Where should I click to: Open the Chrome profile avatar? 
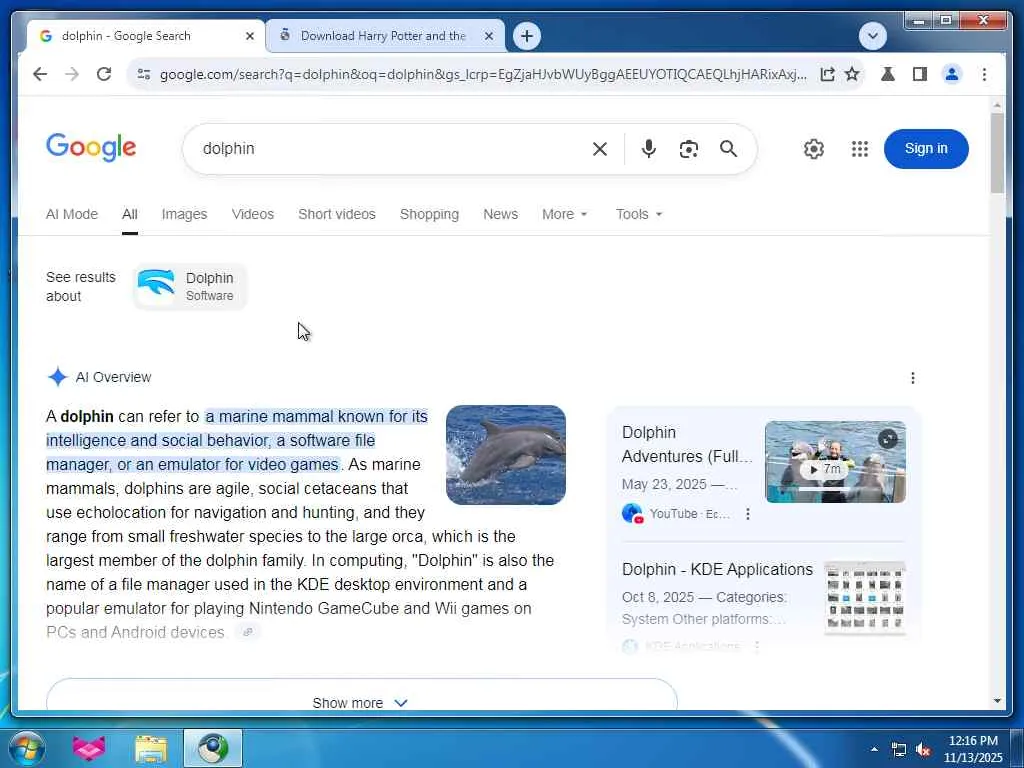click(x=952, y=74)
